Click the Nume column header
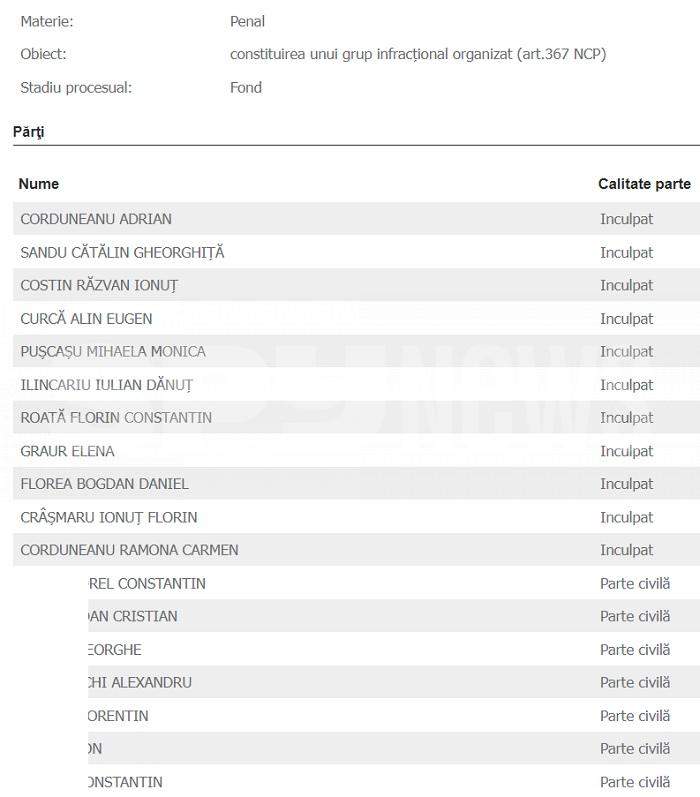Screen dimensions: 700x797 [x=39, y=184]
